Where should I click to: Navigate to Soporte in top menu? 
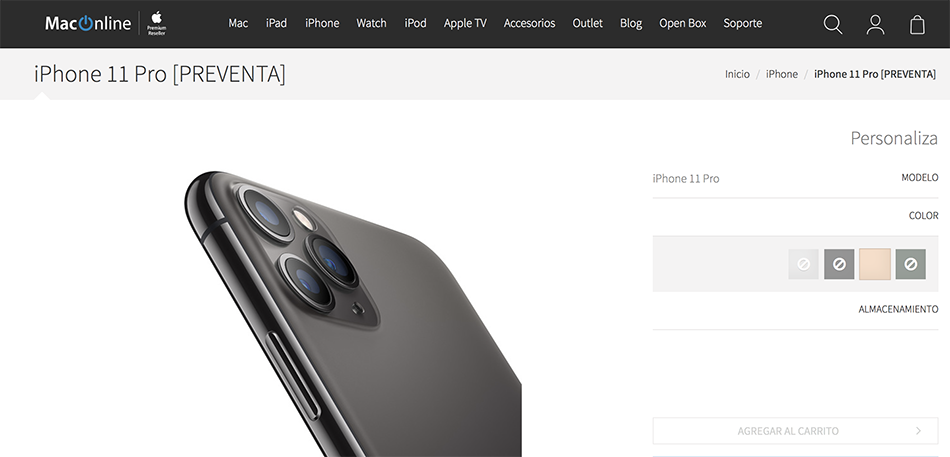point(743,23)
